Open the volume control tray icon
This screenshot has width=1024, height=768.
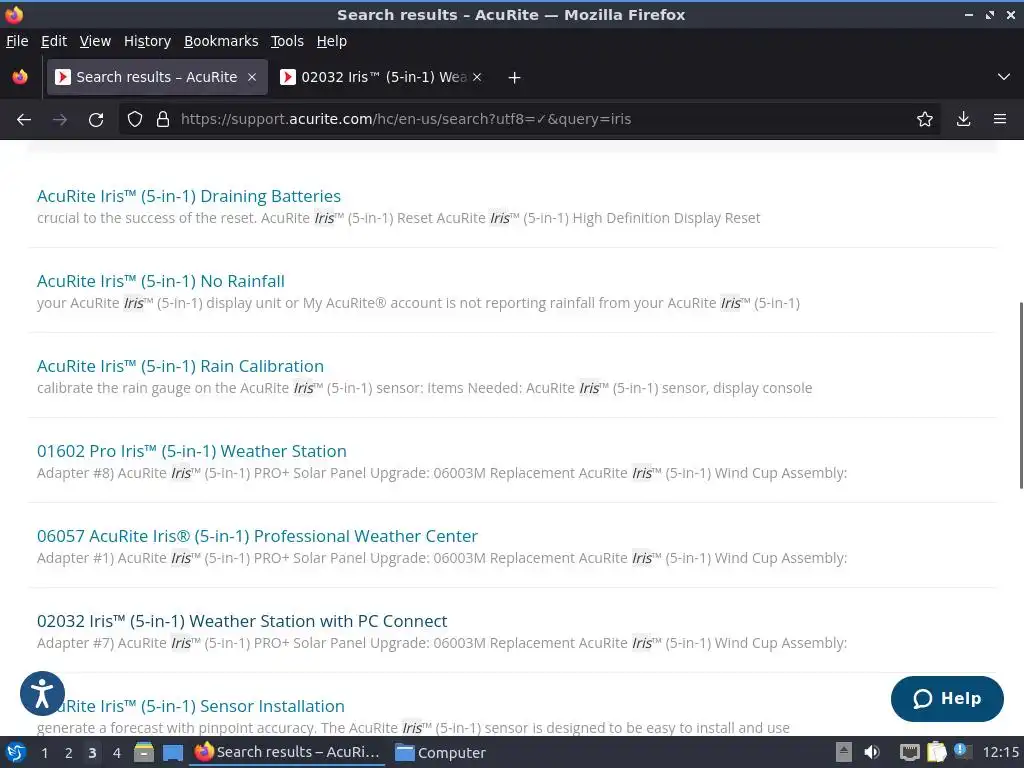coord(871,752)
